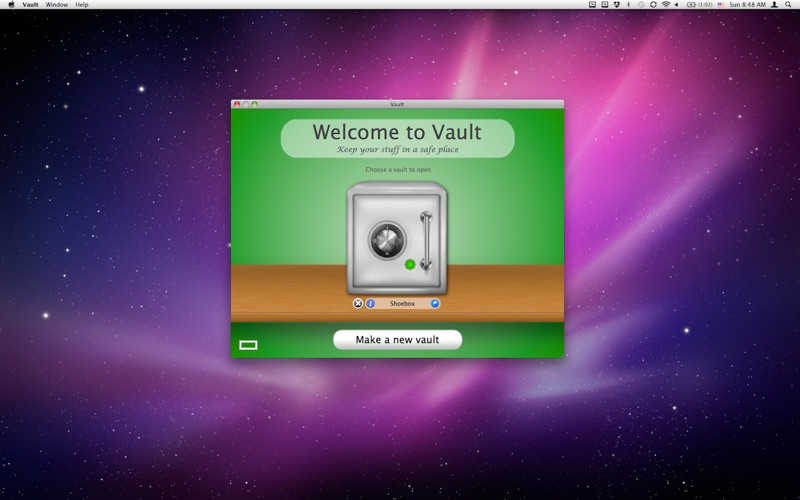Click the Welcome to Vault heading

tap(397, 132)
